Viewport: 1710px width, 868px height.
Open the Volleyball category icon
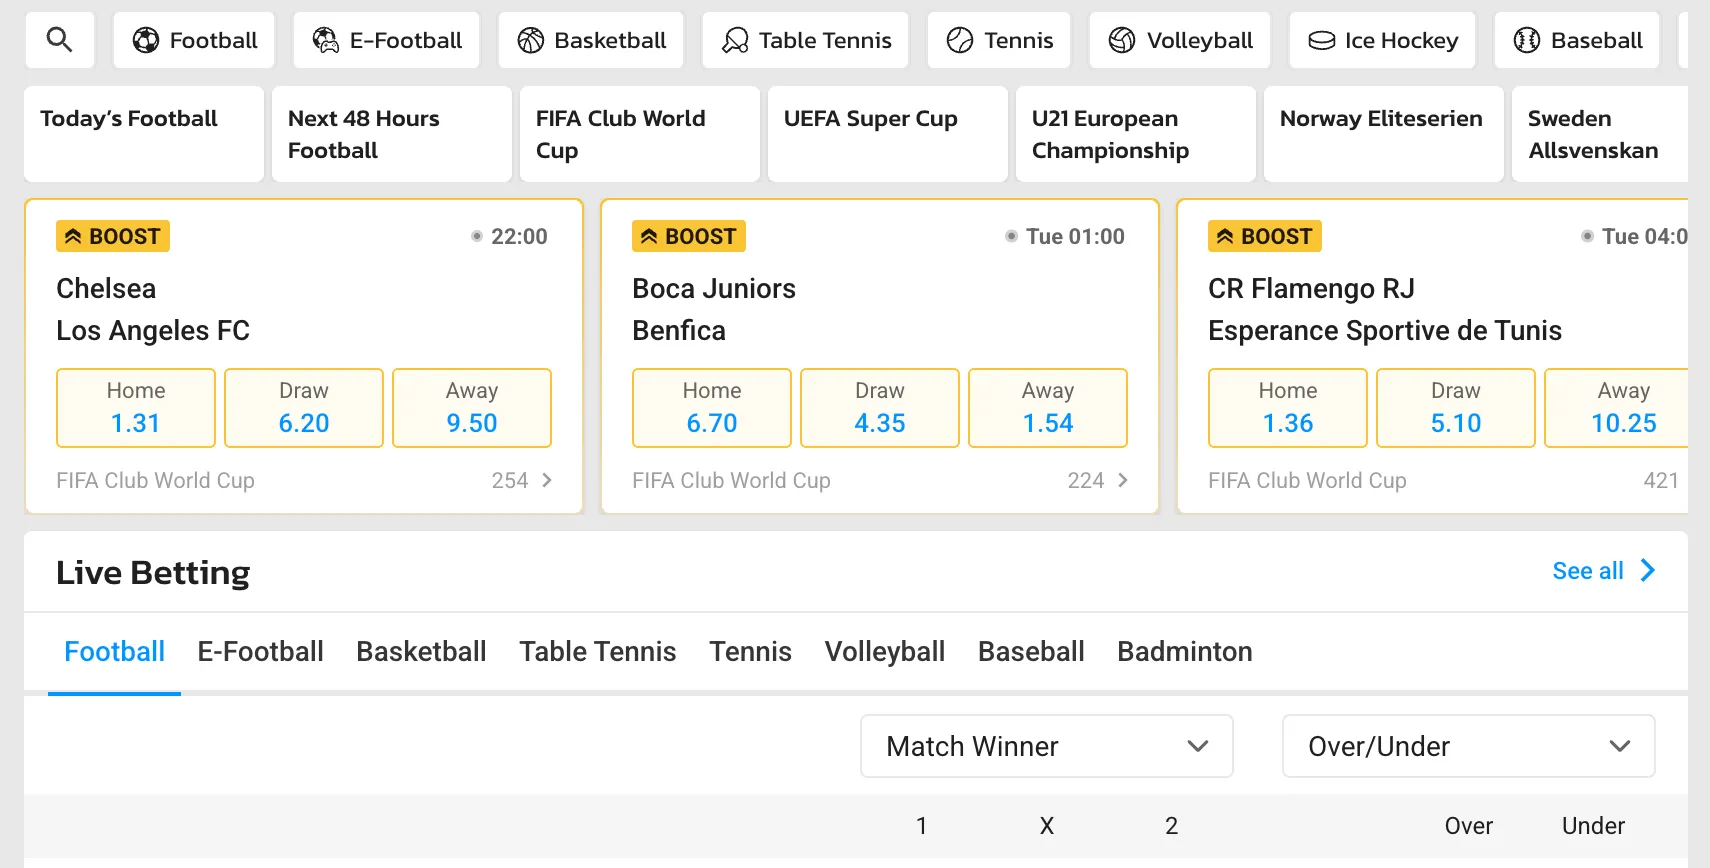[x=1122, y=40]
